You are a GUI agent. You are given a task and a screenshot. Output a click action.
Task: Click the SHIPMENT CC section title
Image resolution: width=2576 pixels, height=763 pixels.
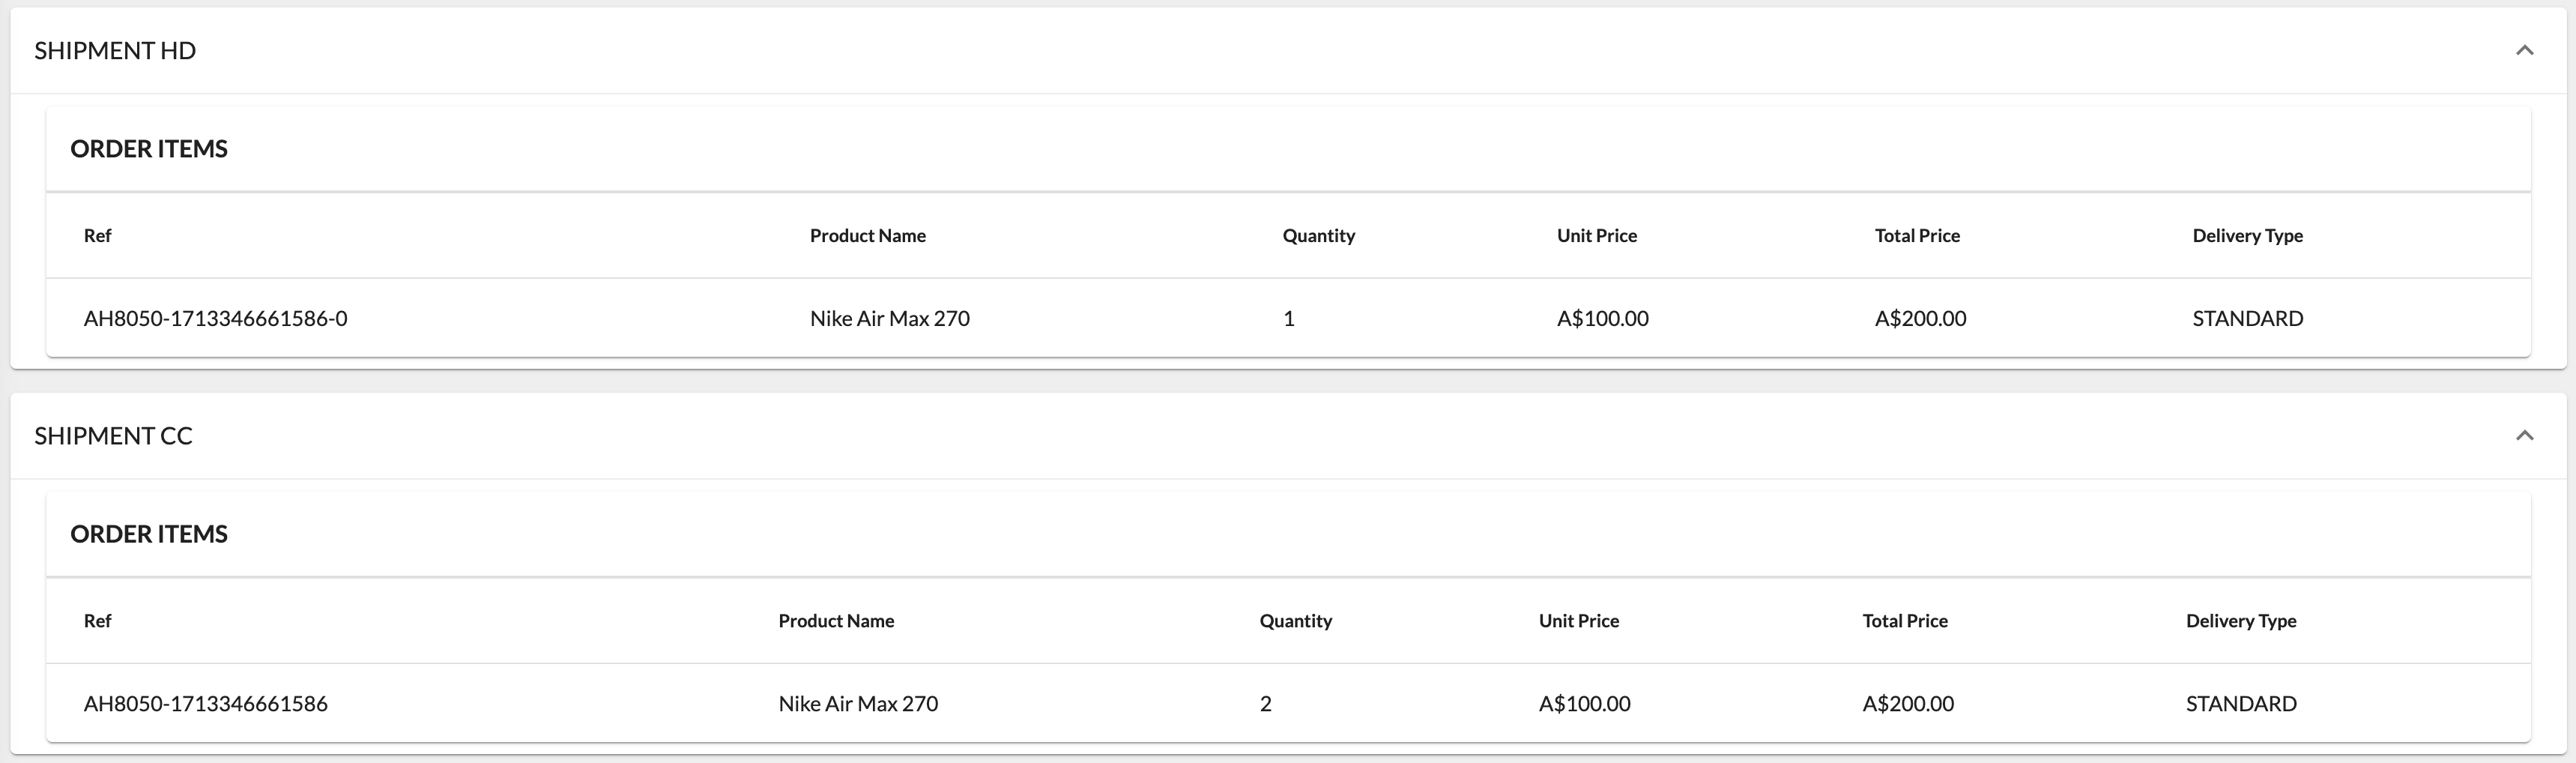pyautogui.click(x=113, y=435)
